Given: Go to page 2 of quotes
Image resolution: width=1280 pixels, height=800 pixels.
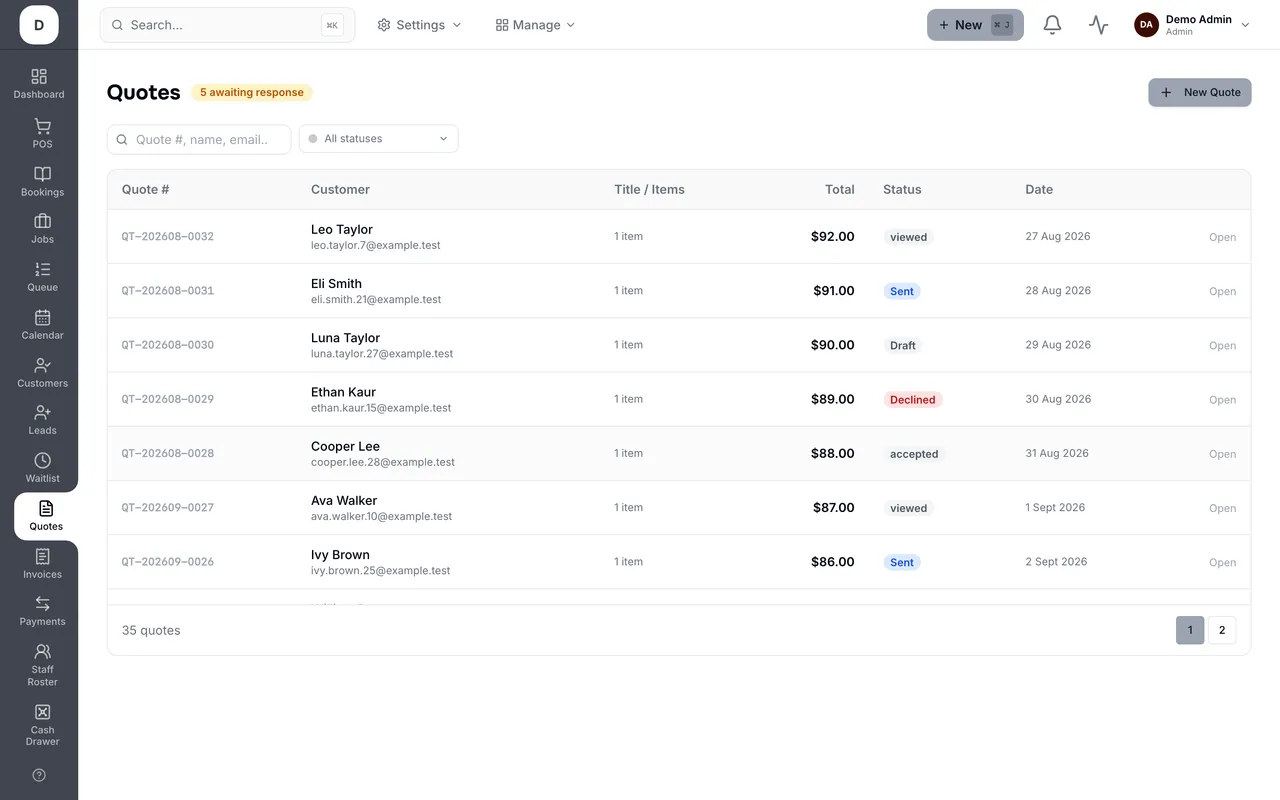Looking at the screenshot, I should 1222,630.
